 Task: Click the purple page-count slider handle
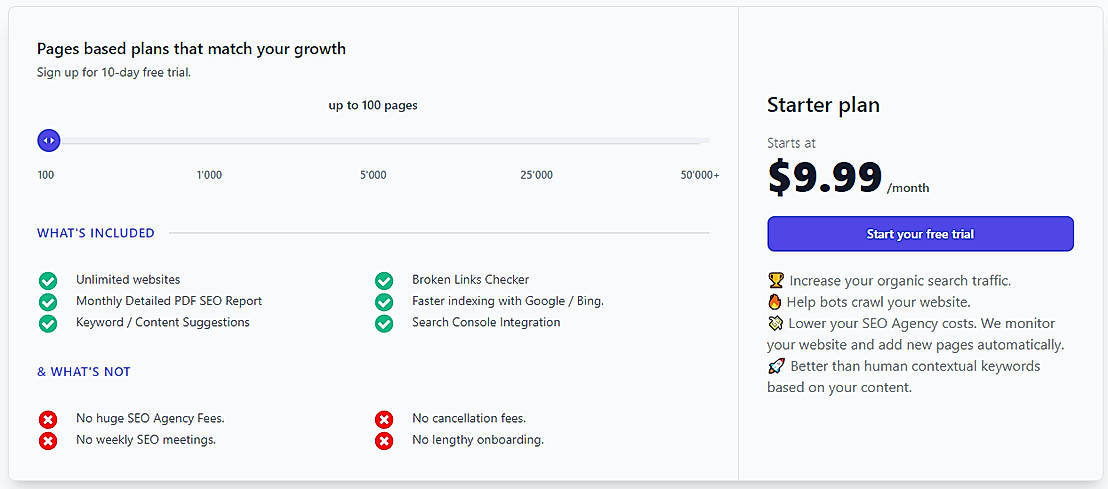coord(49,141)
